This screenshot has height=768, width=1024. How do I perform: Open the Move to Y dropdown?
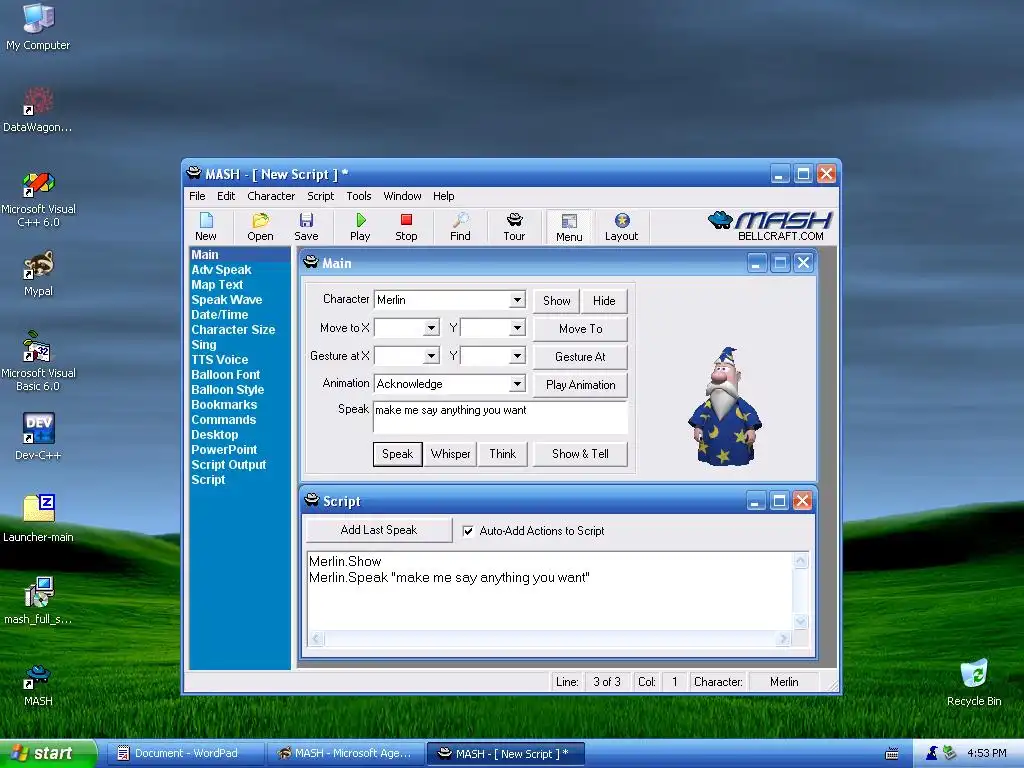pos(517,328)
